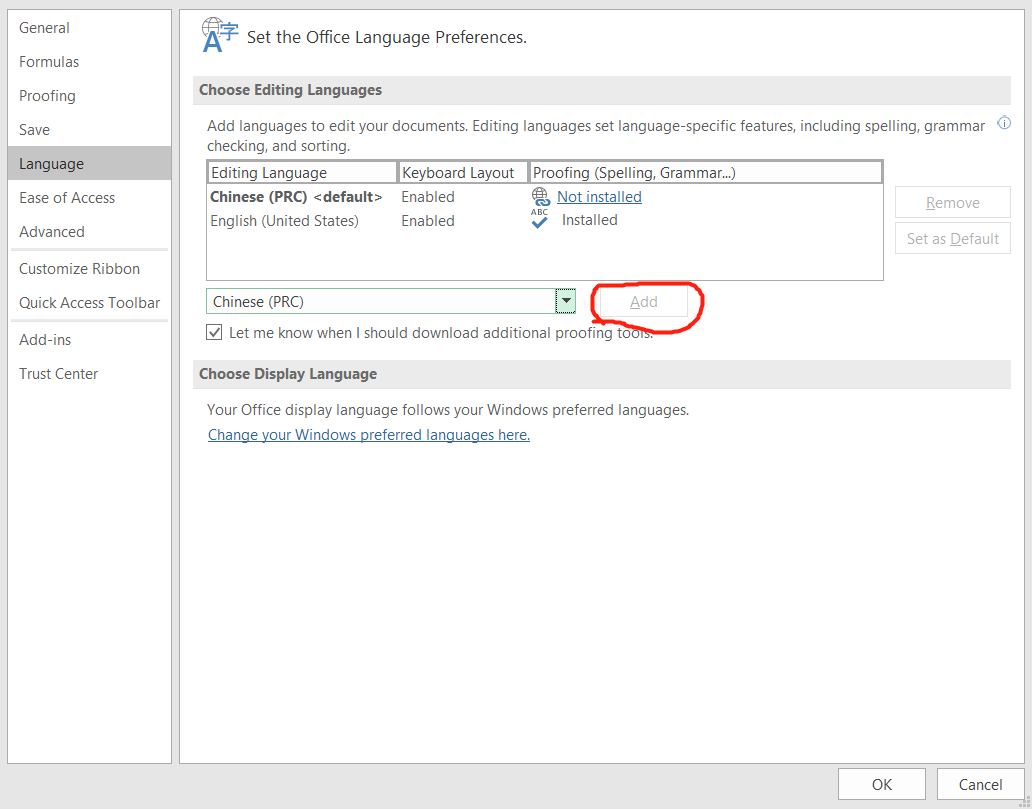Select the Chinese (PRC) default language row
The width and height of the screenshot is (1032, 809).
click(x=544, y=197)
